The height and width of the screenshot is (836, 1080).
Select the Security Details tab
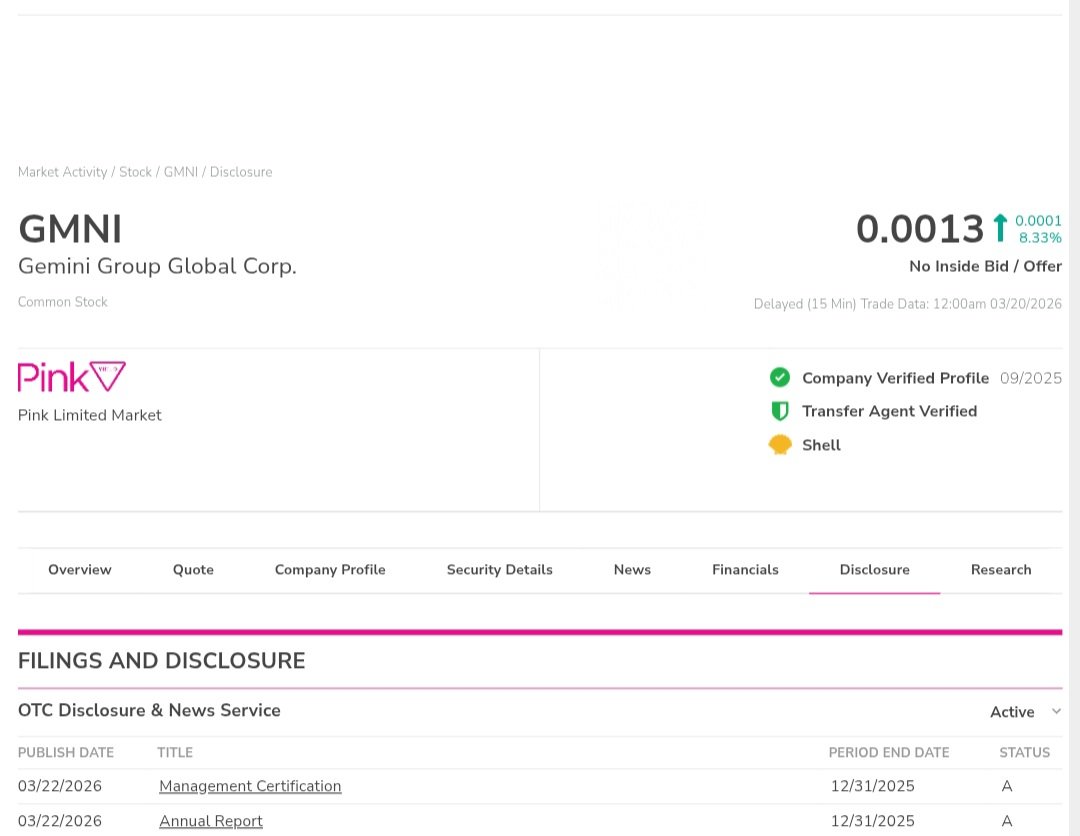499,569
